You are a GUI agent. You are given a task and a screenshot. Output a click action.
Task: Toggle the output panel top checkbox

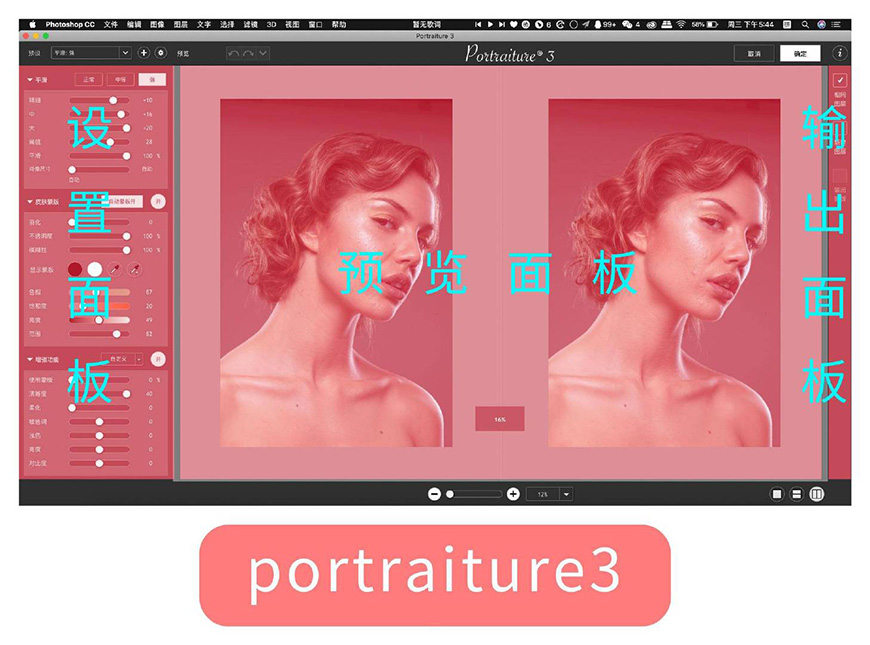[x=839, y=80]
